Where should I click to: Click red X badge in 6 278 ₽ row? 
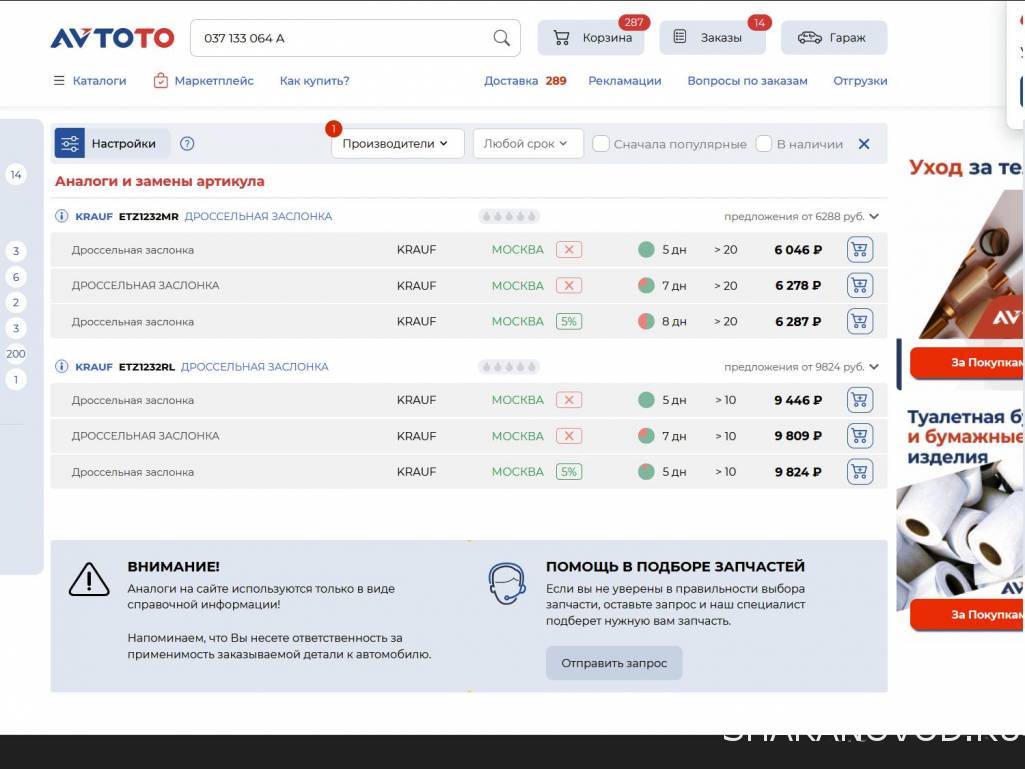pyautogui.click(x=569, y=286)
